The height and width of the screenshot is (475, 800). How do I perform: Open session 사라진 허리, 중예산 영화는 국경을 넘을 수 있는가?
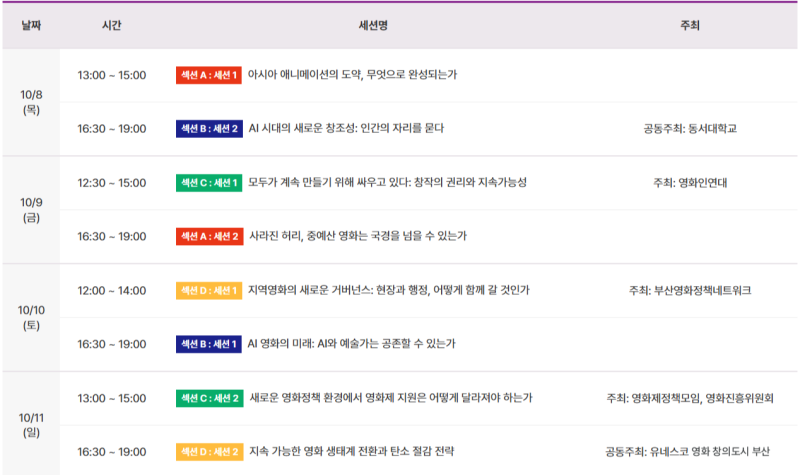tap(358, 236)
